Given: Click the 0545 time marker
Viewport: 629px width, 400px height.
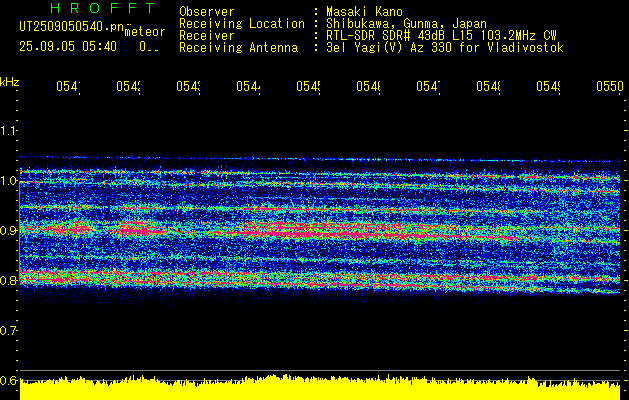Looking at the screenshot, I should click(308, 86).
